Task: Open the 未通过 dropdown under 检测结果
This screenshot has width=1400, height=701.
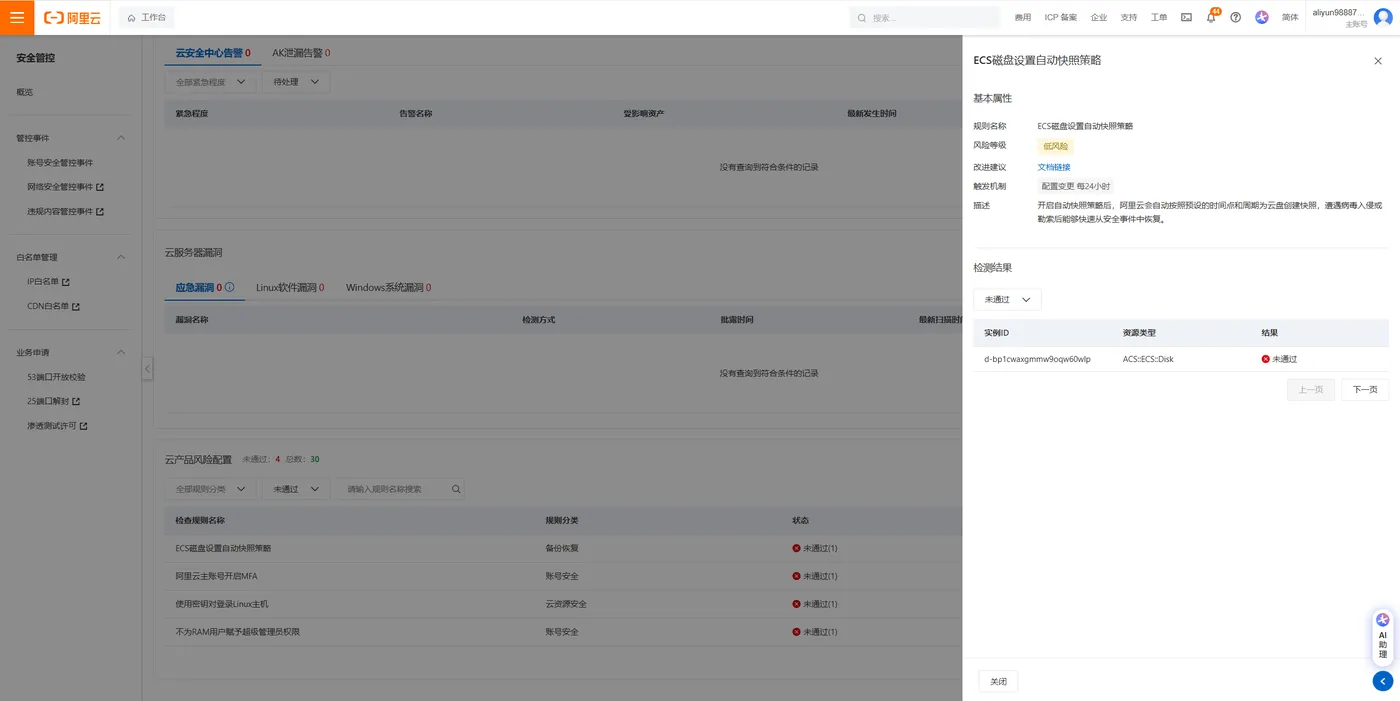Action: (x=1007, y=299)
